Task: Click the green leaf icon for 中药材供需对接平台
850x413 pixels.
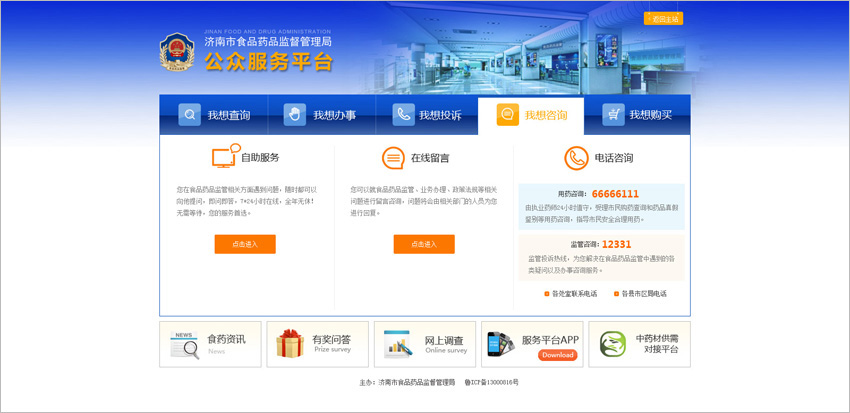Action: 612,344
